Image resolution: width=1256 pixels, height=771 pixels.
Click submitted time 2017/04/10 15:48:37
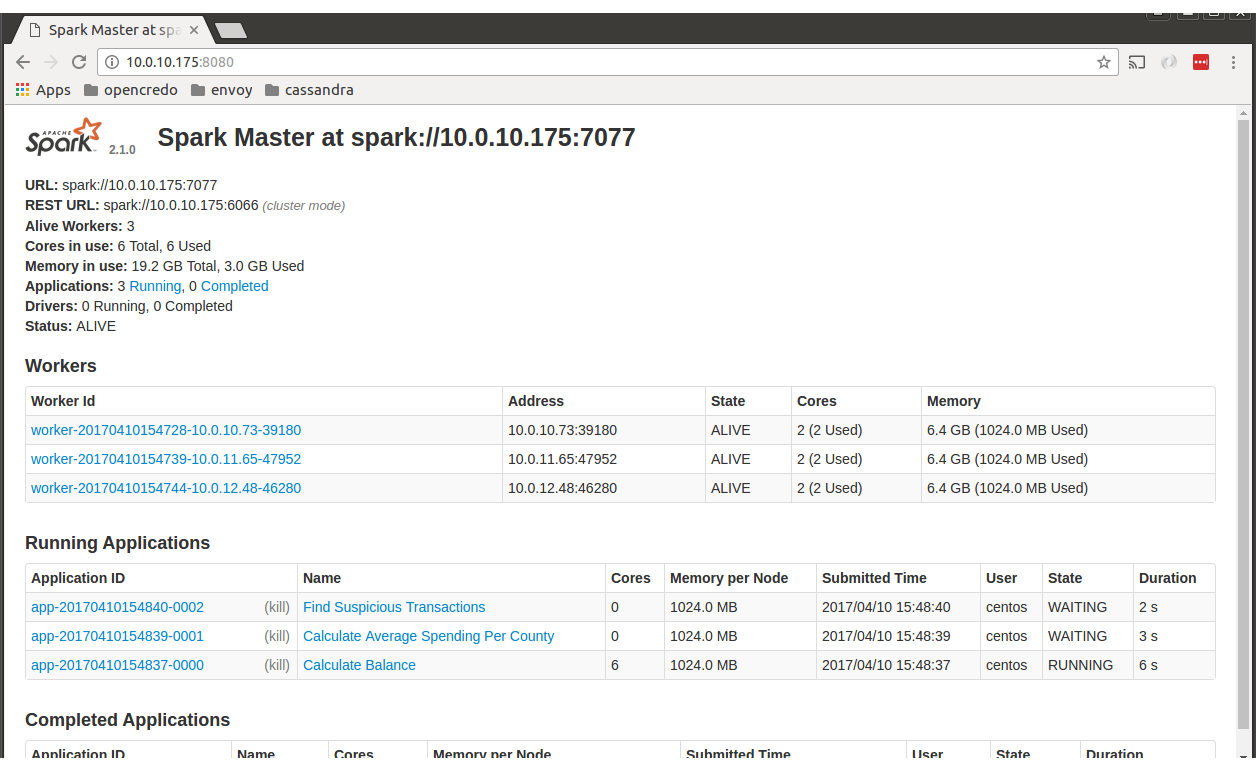pos(886,665)
